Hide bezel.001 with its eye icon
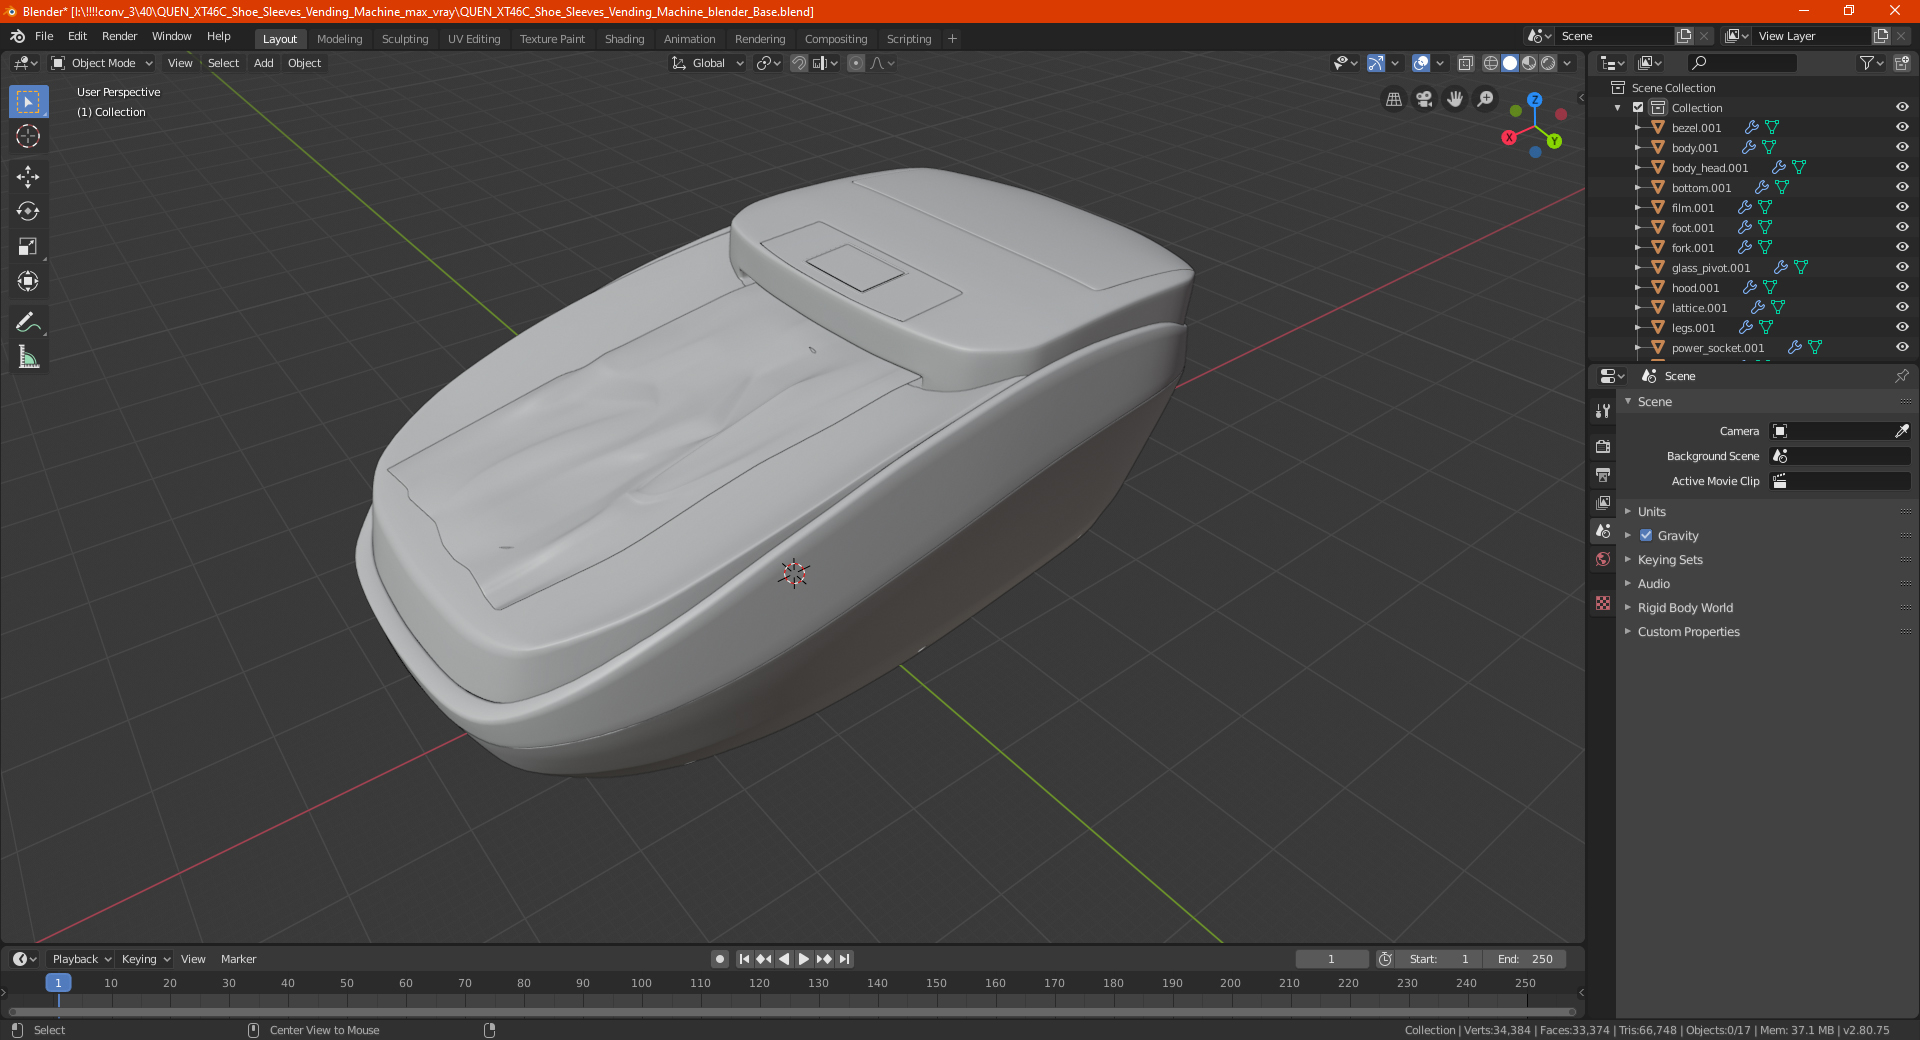Image resolution: width=1920 pixels, height=1040 pixels. [x=1902, y=127]
